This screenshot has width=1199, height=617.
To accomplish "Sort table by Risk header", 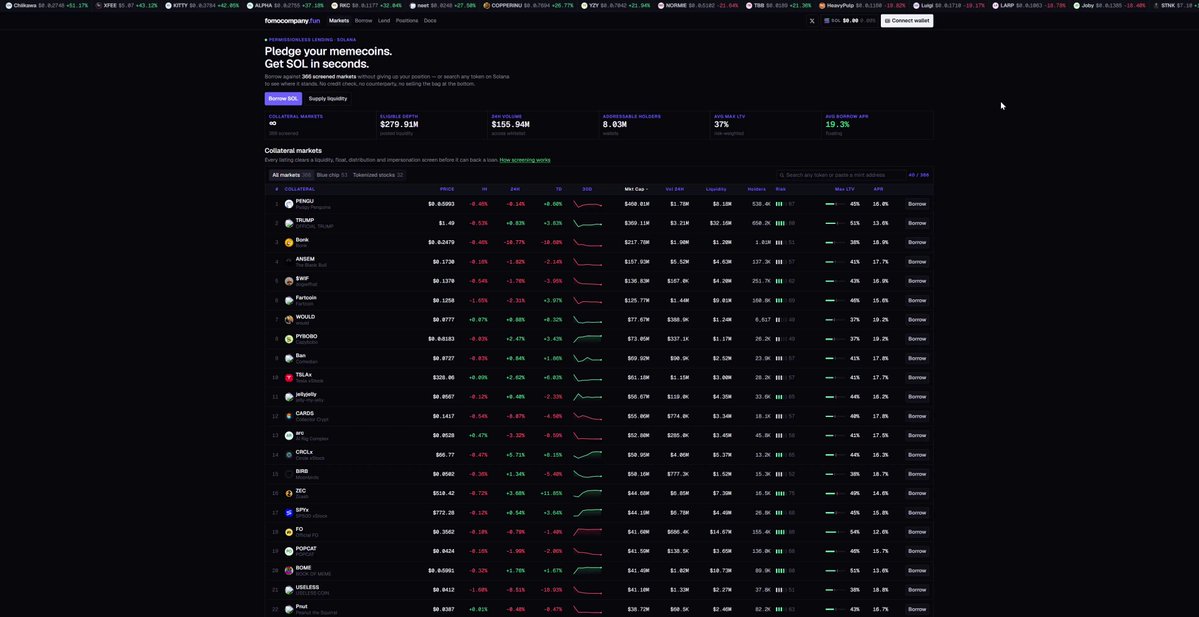I will pyautogui.click(x=781, y=189).
